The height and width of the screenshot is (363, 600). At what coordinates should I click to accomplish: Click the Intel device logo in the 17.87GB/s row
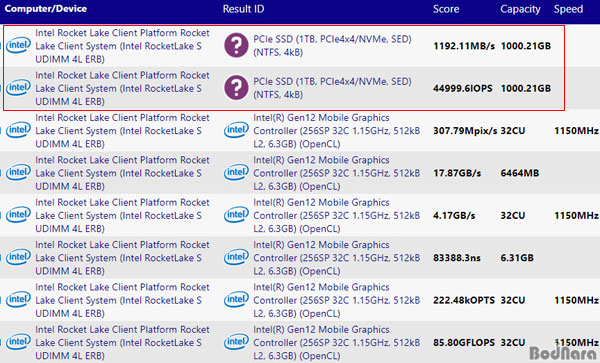[x=18, y=173]
